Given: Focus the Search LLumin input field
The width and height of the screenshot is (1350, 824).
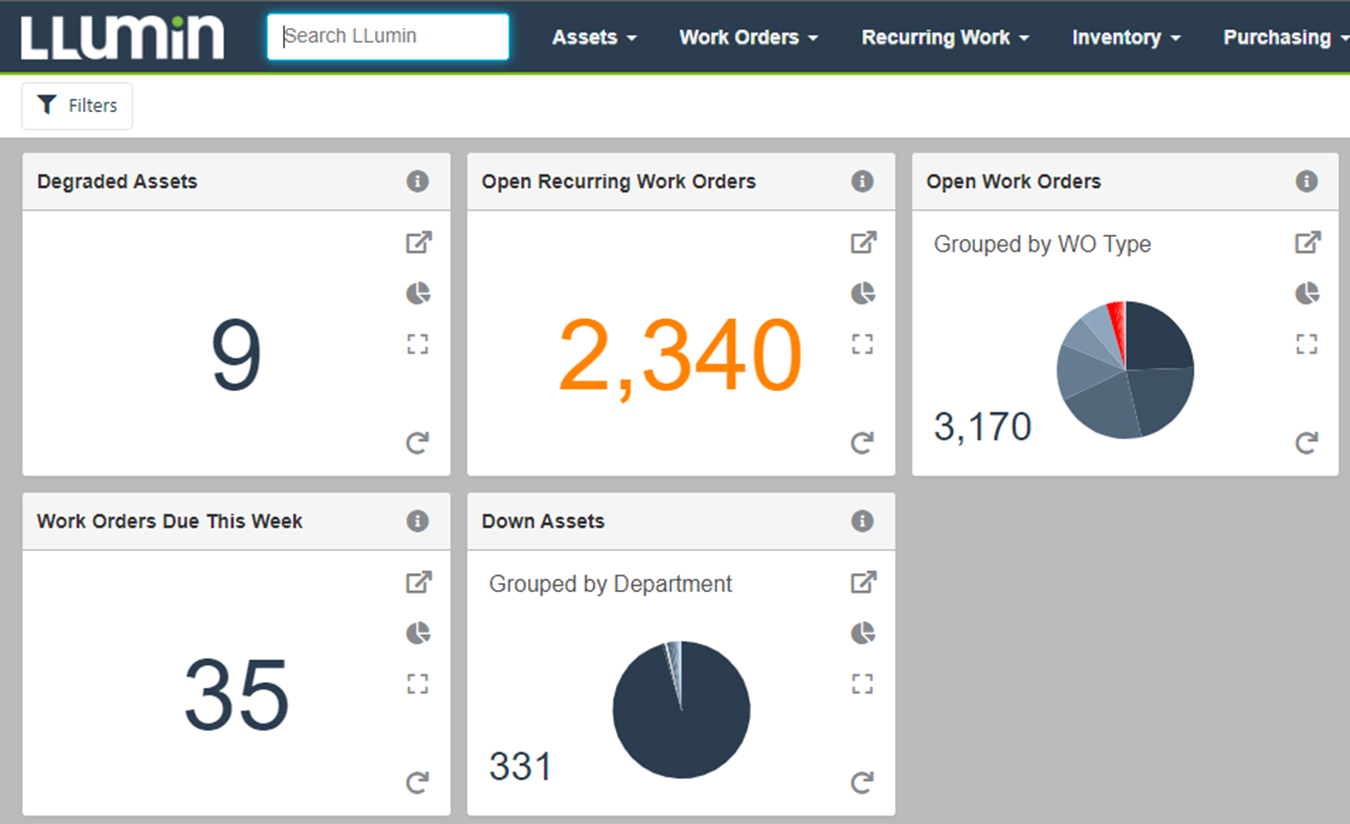Looking at the screenshot, I should pos(388,37).
